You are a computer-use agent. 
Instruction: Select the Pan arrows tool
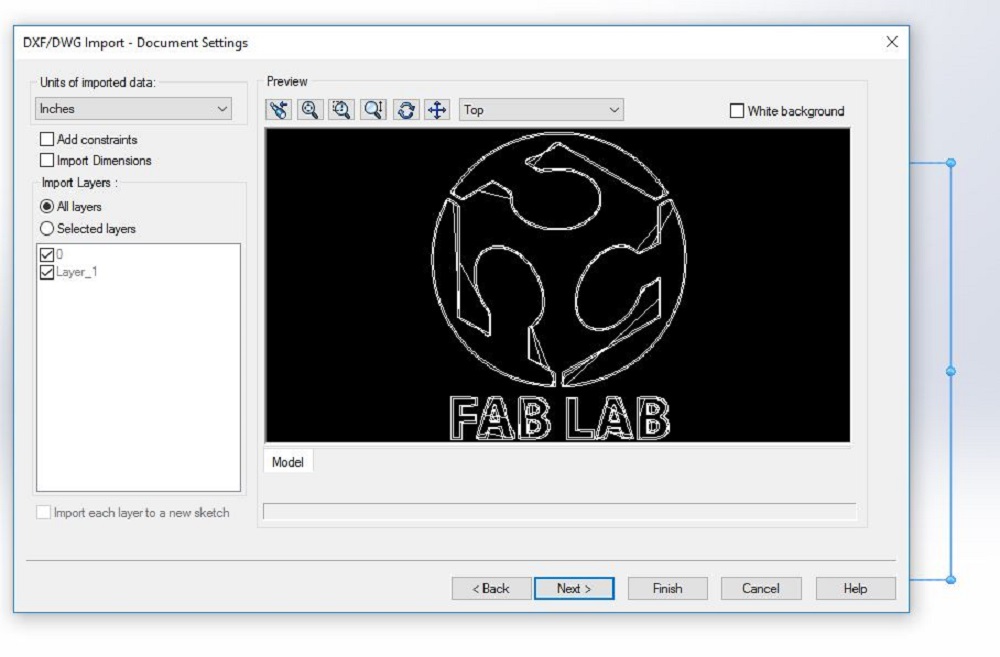(438, 110)
